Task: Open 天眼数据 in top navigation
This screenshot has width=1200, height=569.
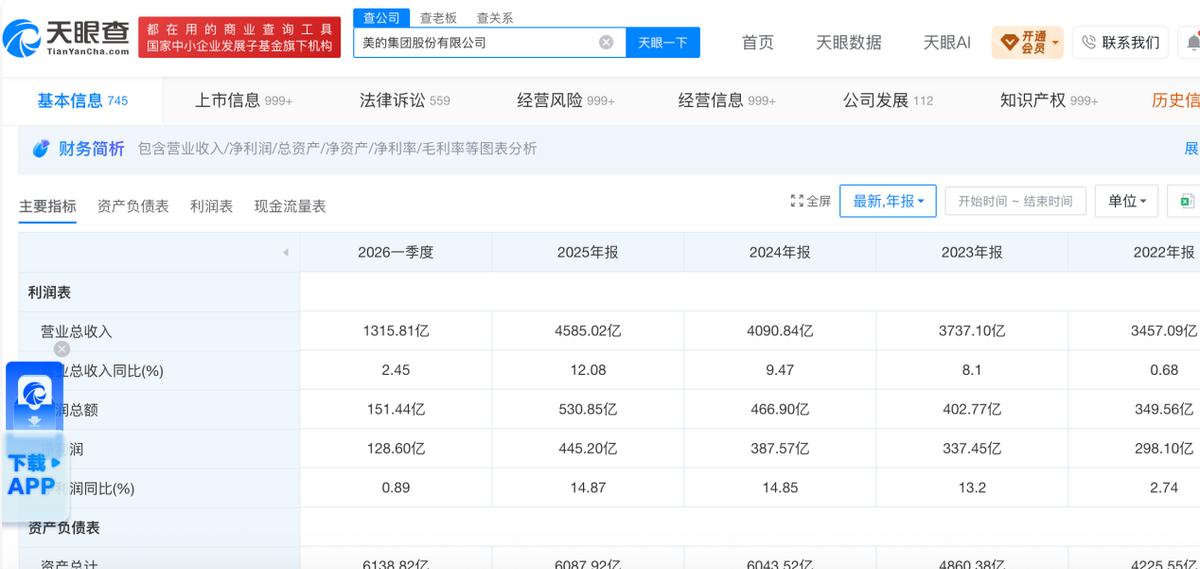Action: tap(849, 42)
